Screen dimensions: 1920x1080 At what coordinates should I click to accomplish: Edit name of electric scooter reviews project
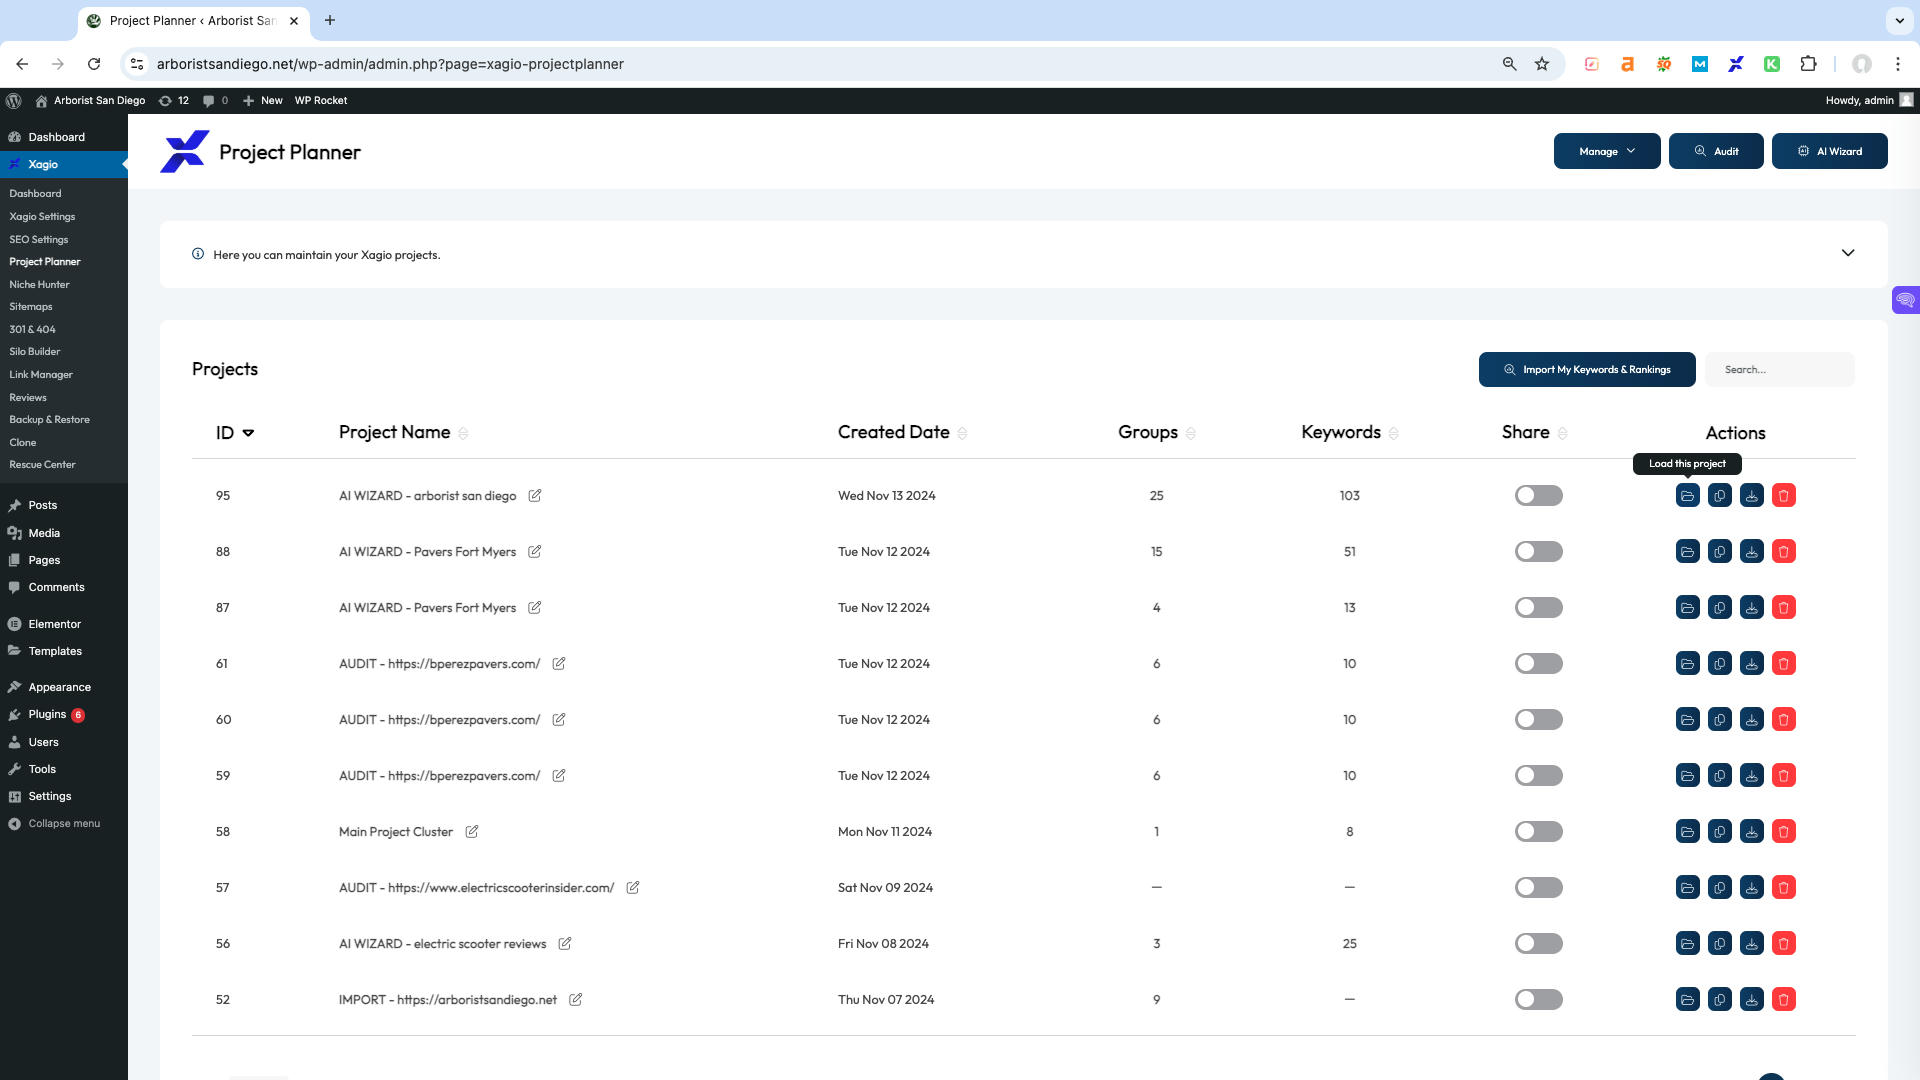tap(565, 943)
